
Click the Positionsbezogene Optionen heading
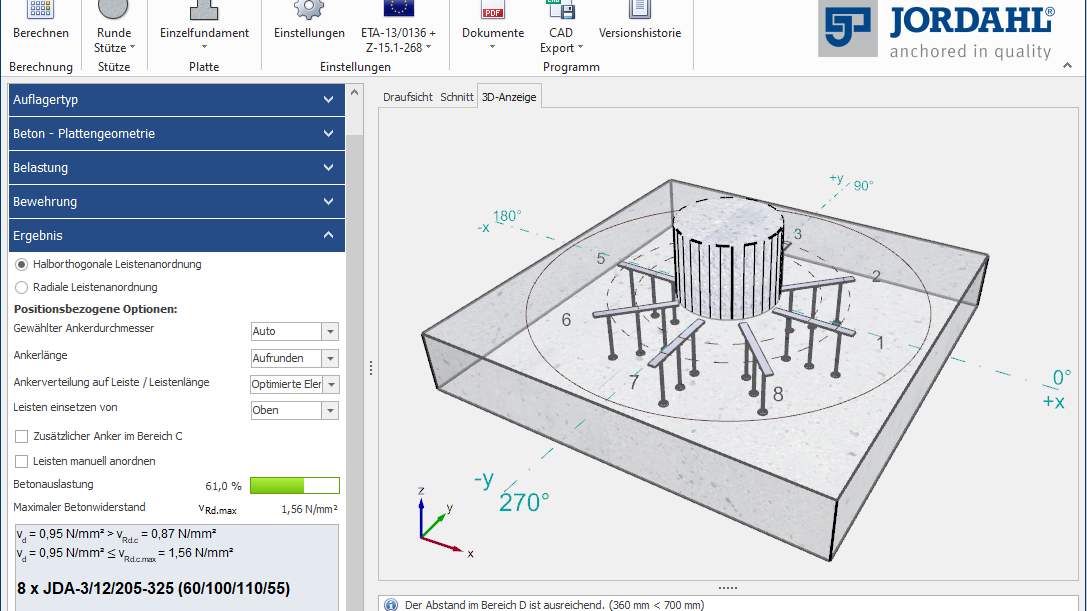pyautogui.click(x=96, y=309)
